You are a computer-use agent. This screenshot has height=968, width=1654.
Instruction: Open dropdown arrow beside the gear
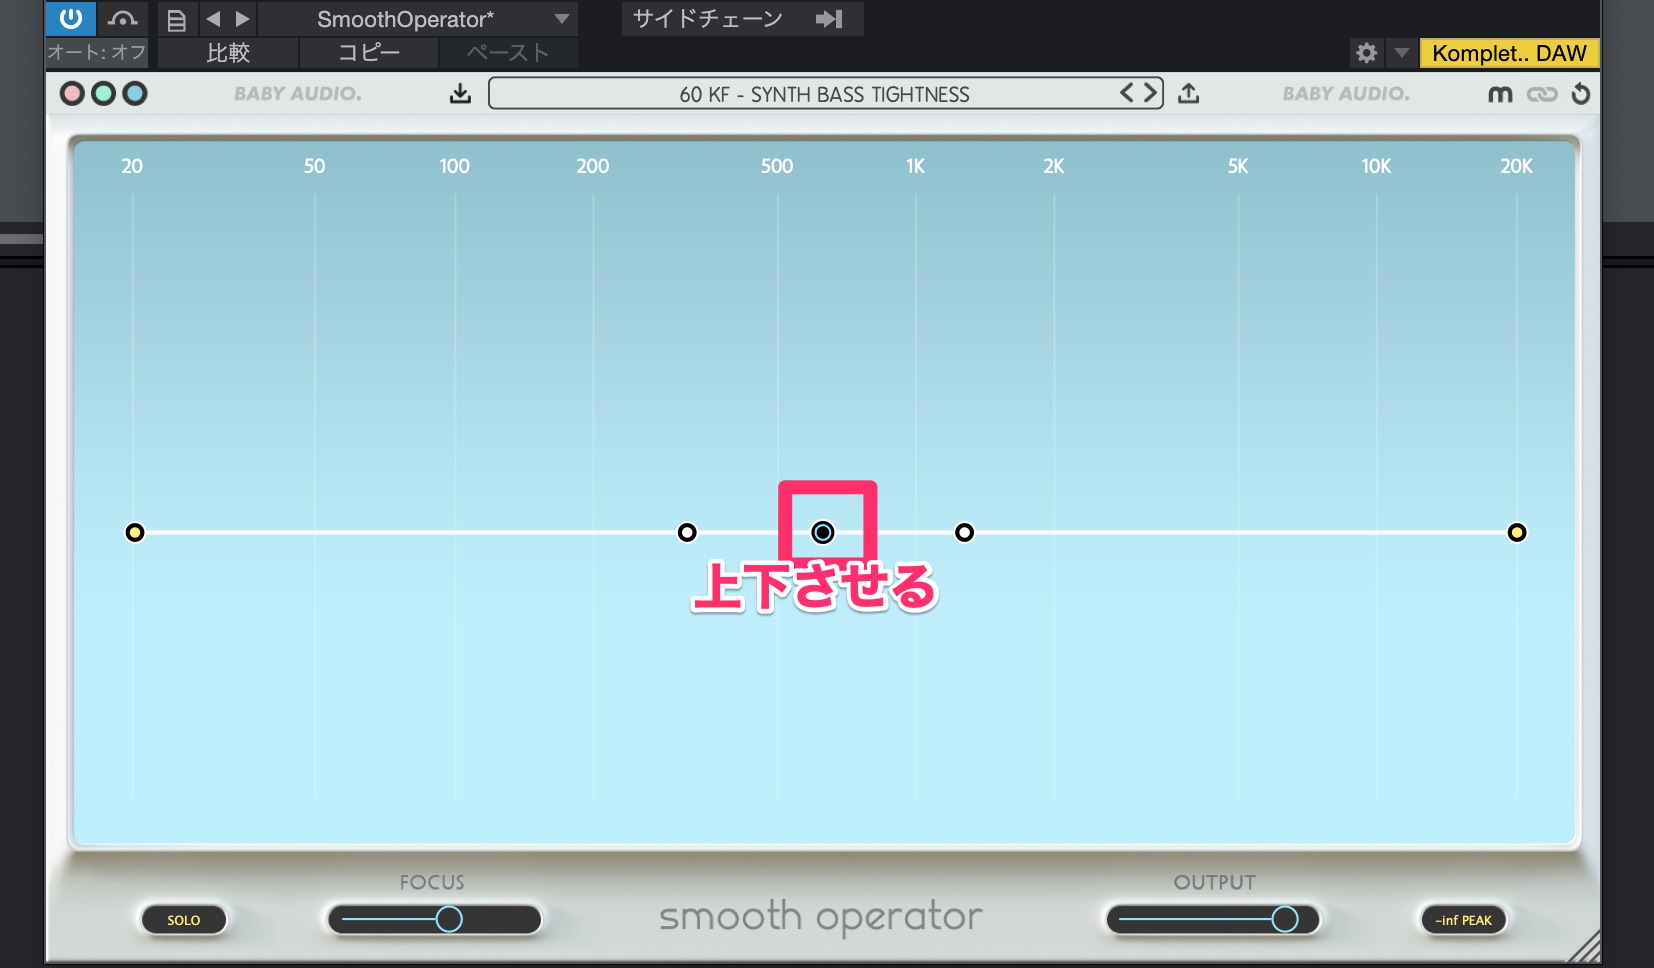tap(1401, 53)
